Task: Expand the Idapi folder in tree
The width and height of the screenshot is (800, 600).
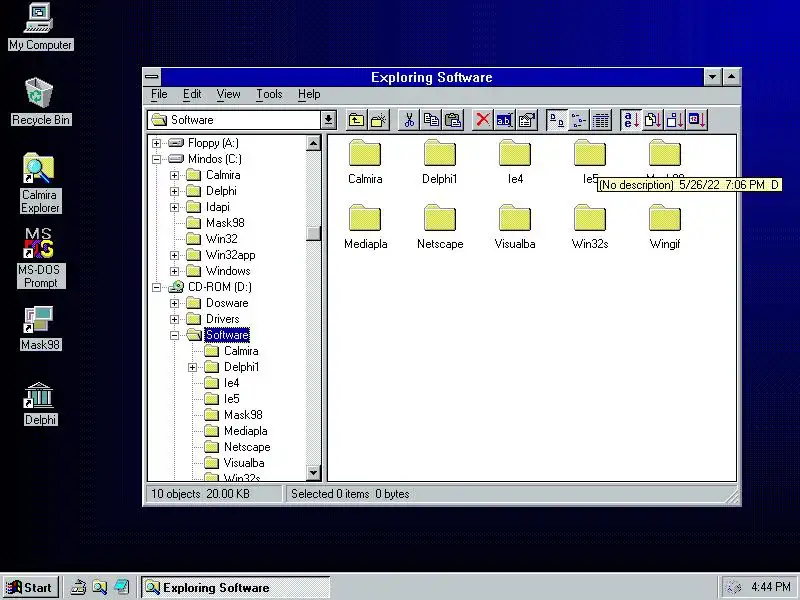Action: 174,207
